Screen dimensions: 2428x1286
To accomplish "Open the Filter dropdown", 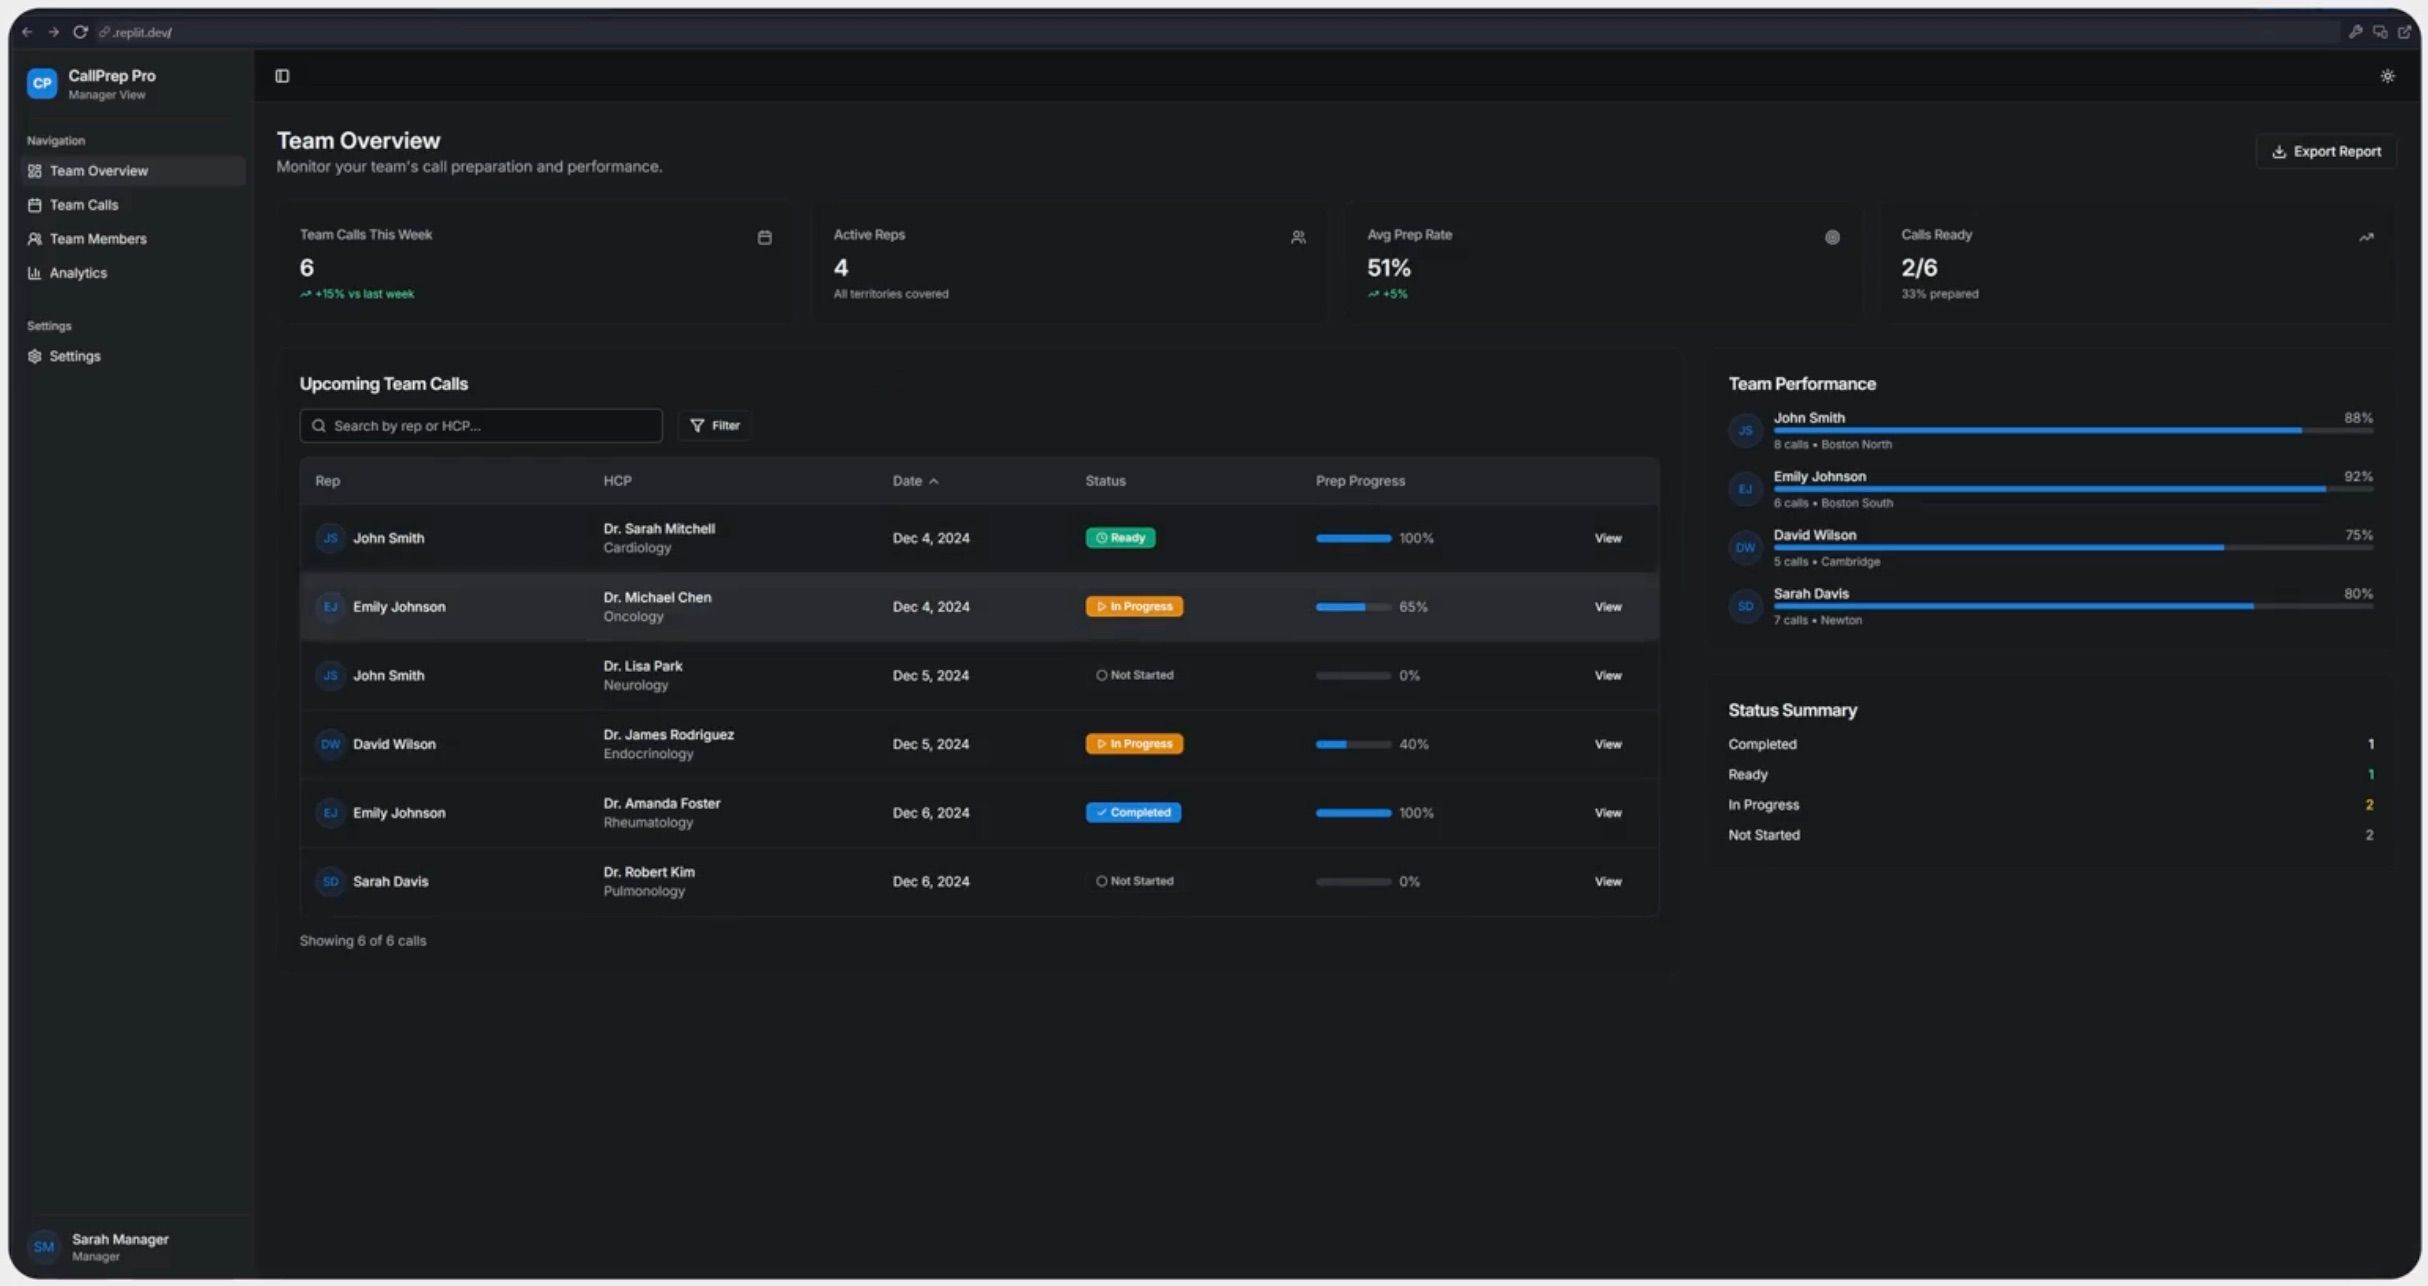I will pyautogui.click(x=715, y=425).
